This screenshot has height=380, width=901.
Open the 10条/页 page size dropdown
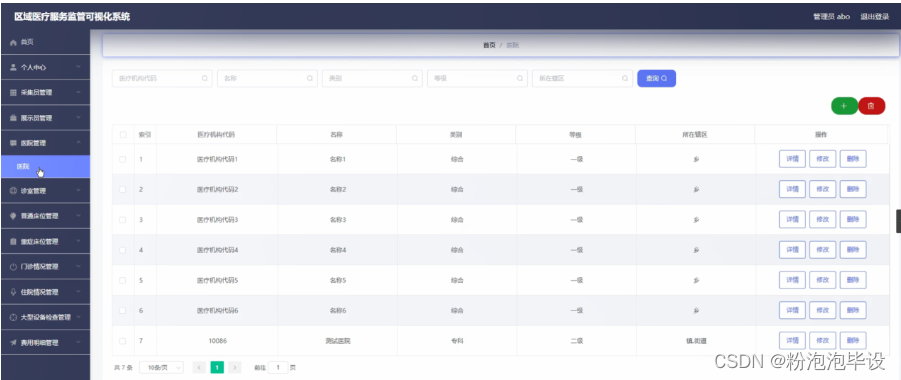[162, 367]
